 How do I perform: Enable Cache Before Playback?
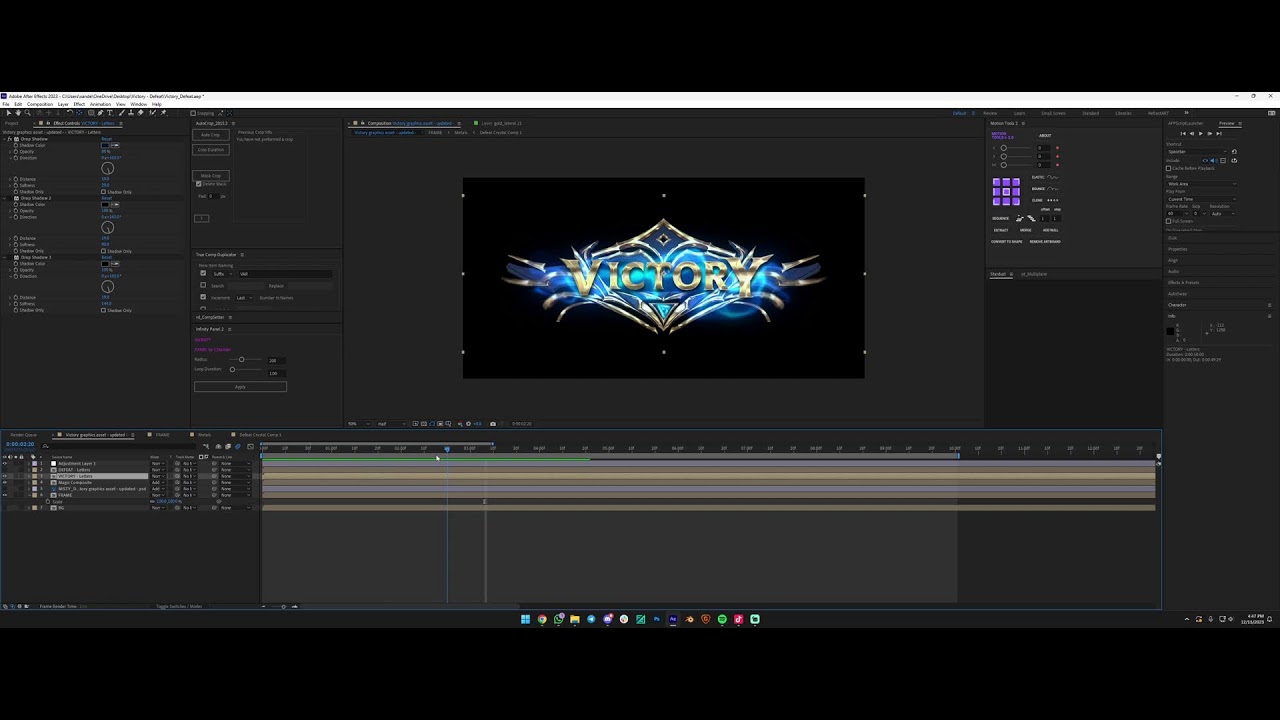[1168, 168]
